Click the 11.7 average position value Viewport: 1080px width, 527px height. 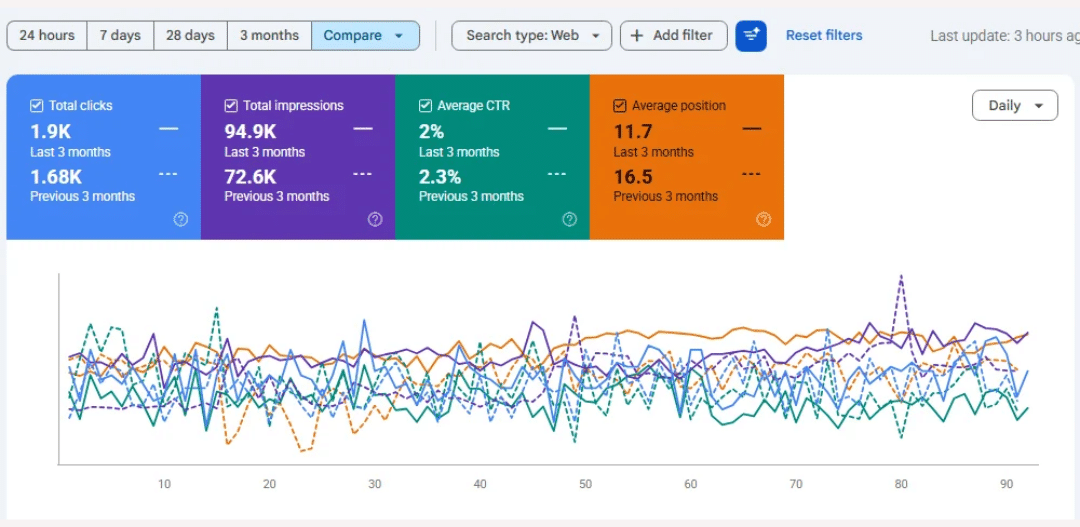[x=632, y=131]
